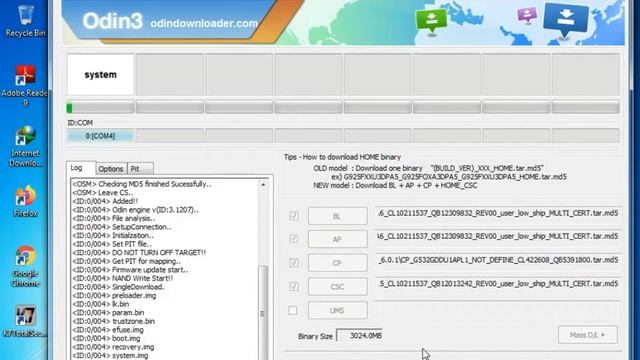Click the system status box
The height and width of the screenshot is (360, 640).
coord(100,75)
